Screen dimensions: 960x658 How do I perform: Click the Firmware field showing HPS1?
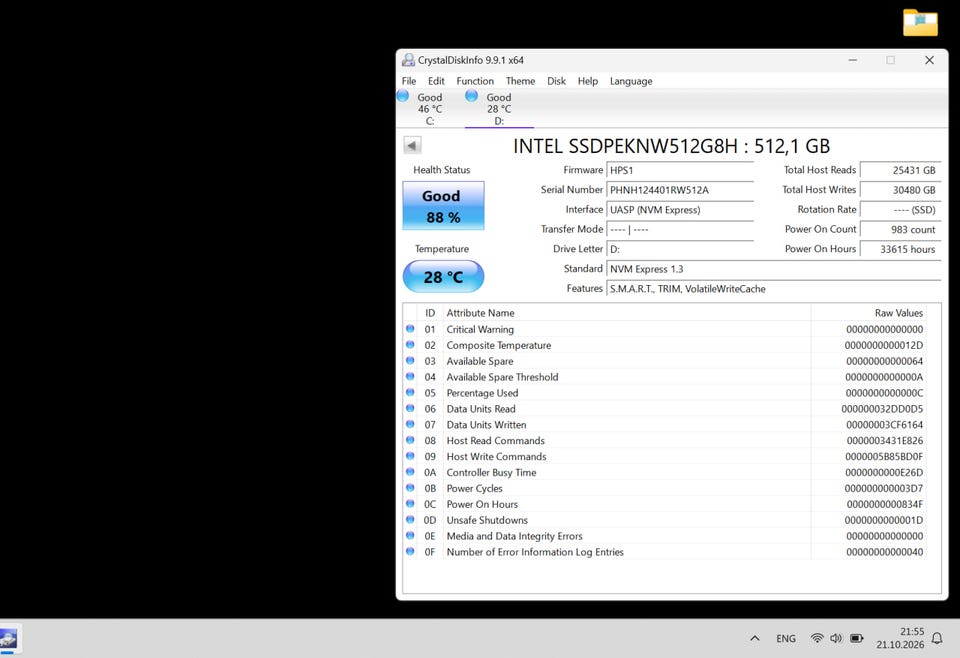click(x=680, y=170)
